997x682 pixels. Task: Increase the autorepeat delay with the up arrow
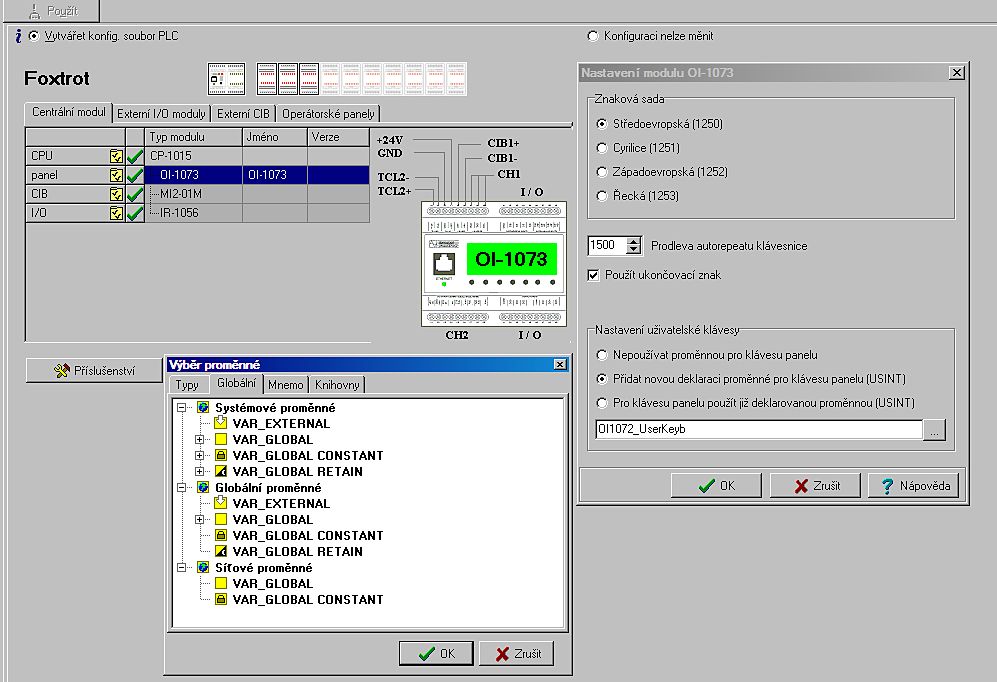click(x=633, y=241)
